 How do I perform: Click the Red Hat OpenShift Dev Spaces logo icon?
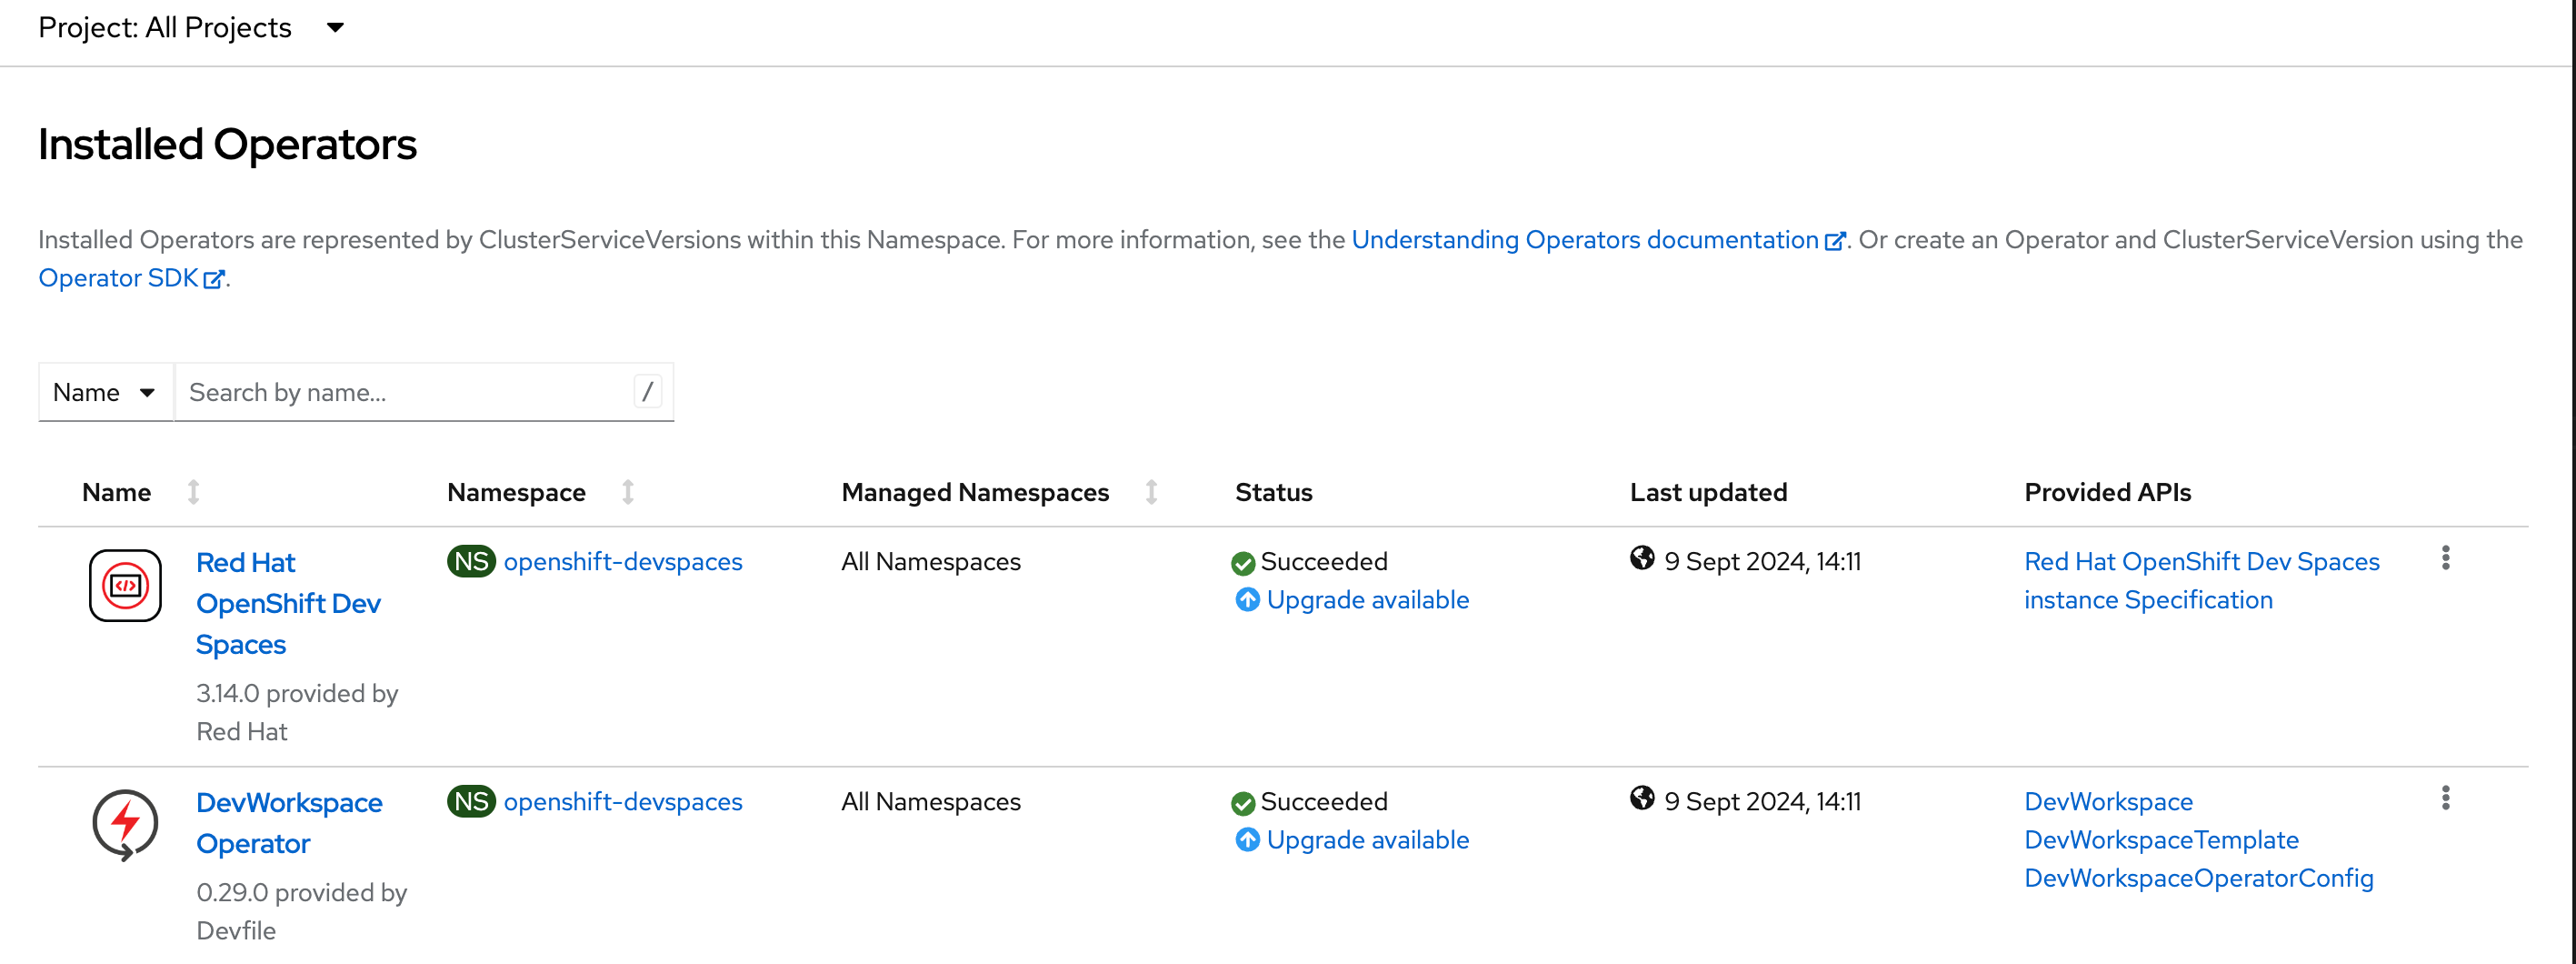pos(125,585)
